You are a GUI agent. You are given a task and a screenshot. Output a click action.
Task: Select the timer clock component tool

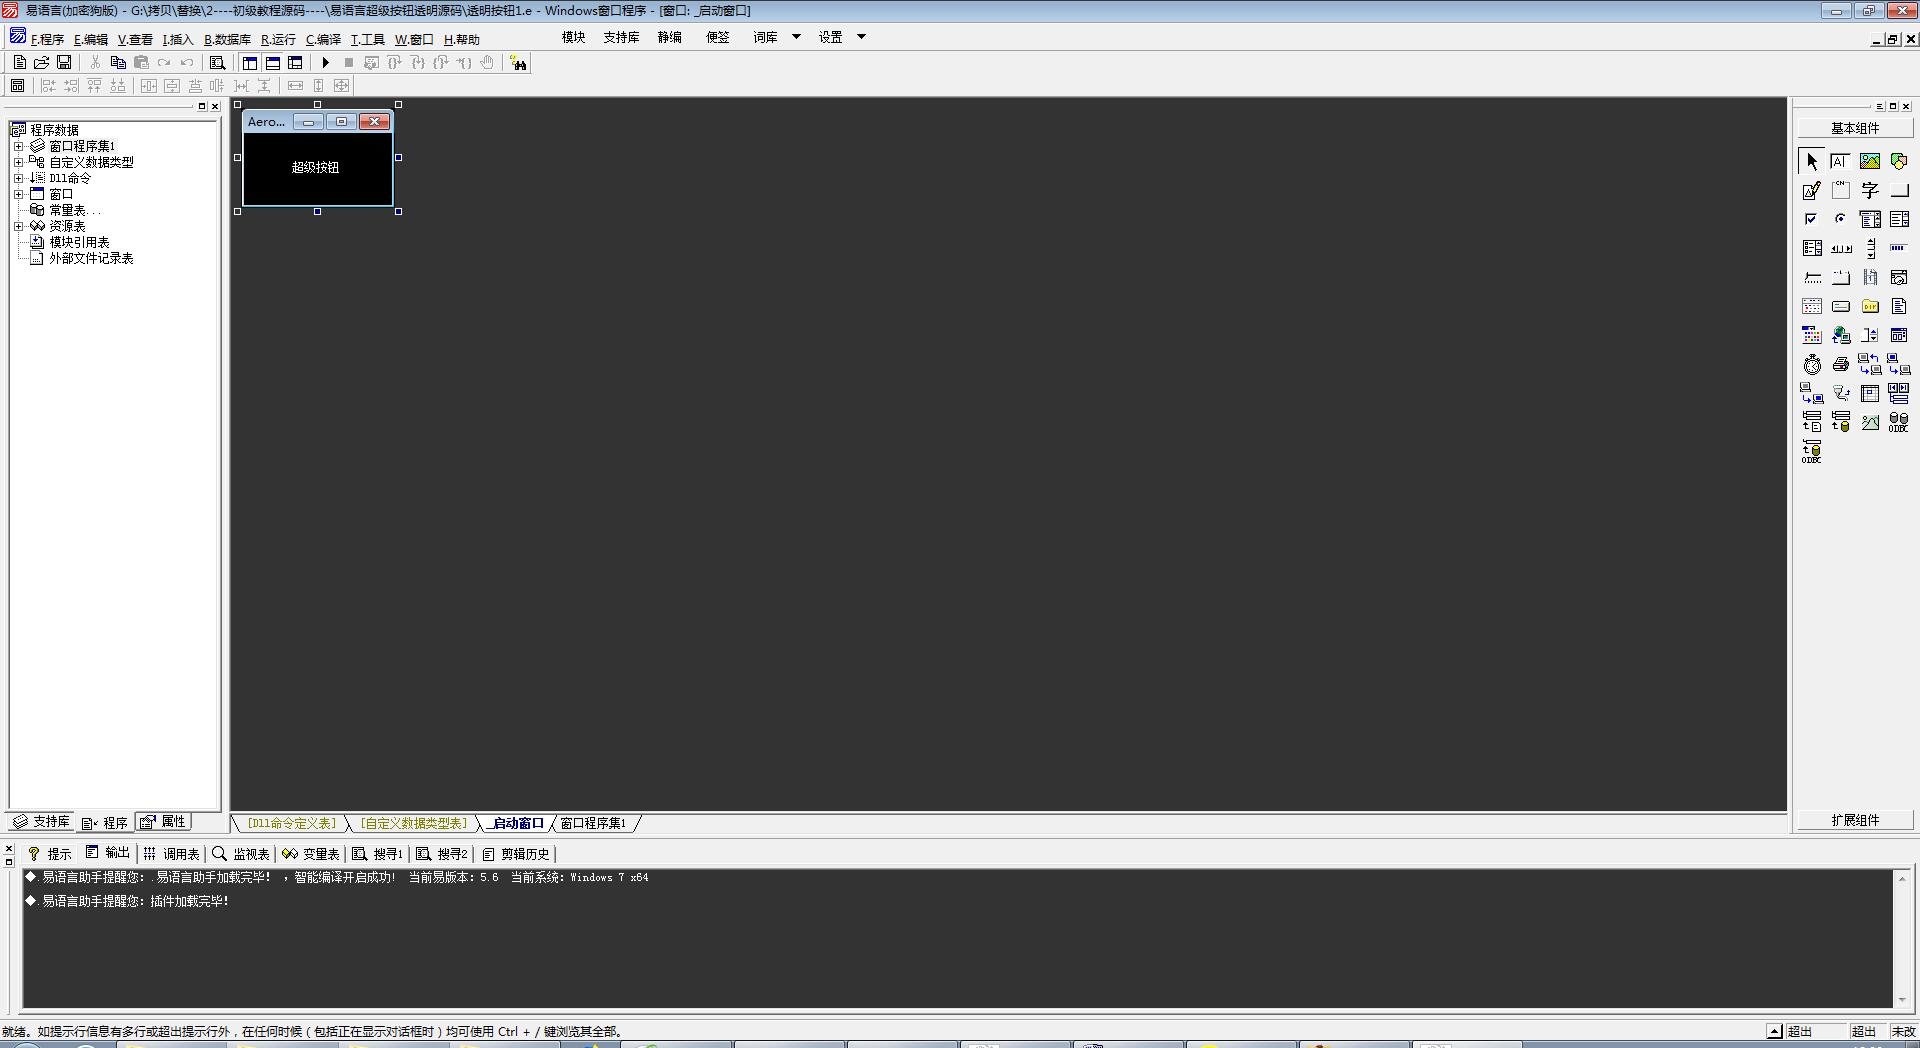1811,364
